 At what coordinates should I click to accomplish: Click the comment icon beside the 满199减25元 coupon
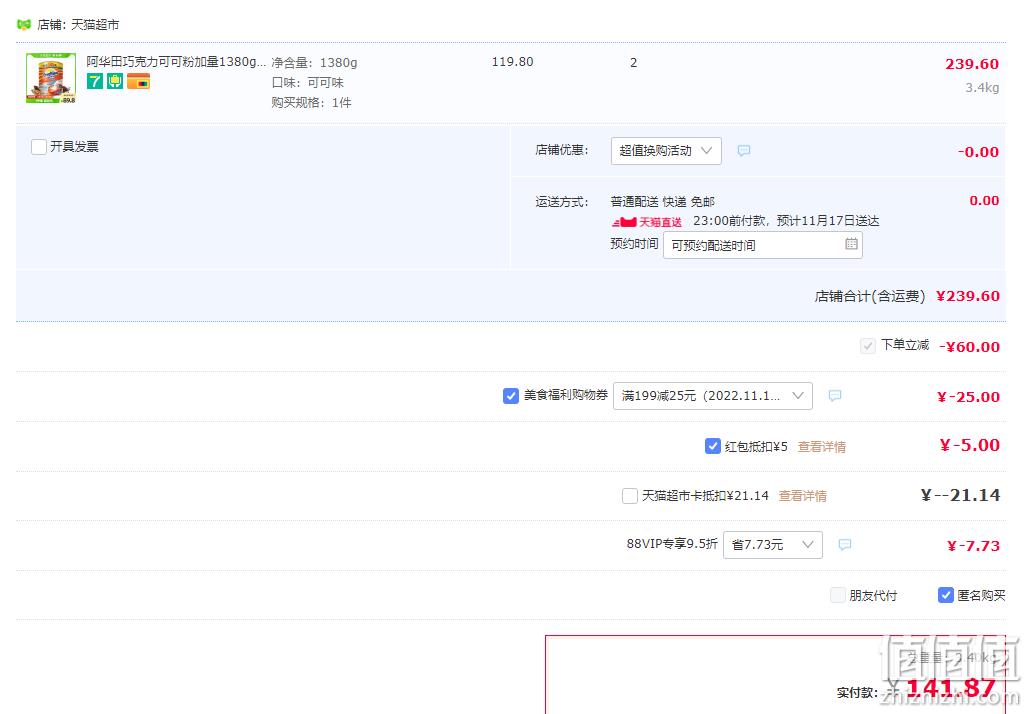coord(835,396)
